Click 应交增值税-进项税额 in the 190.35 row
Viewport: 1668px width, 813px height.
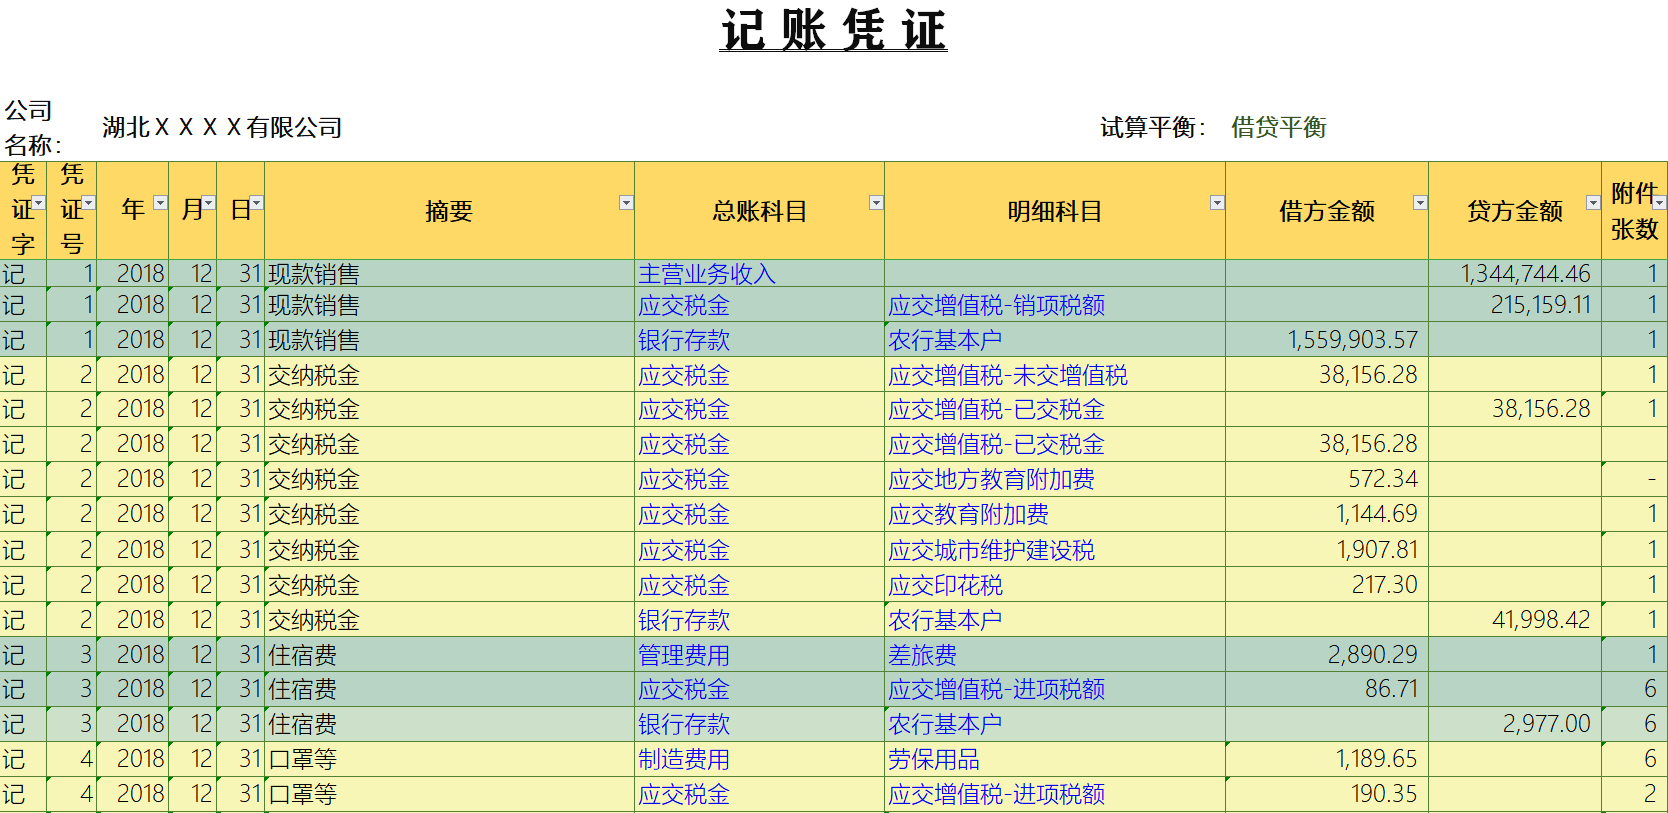pyautogui.click(x=996, y=794)
